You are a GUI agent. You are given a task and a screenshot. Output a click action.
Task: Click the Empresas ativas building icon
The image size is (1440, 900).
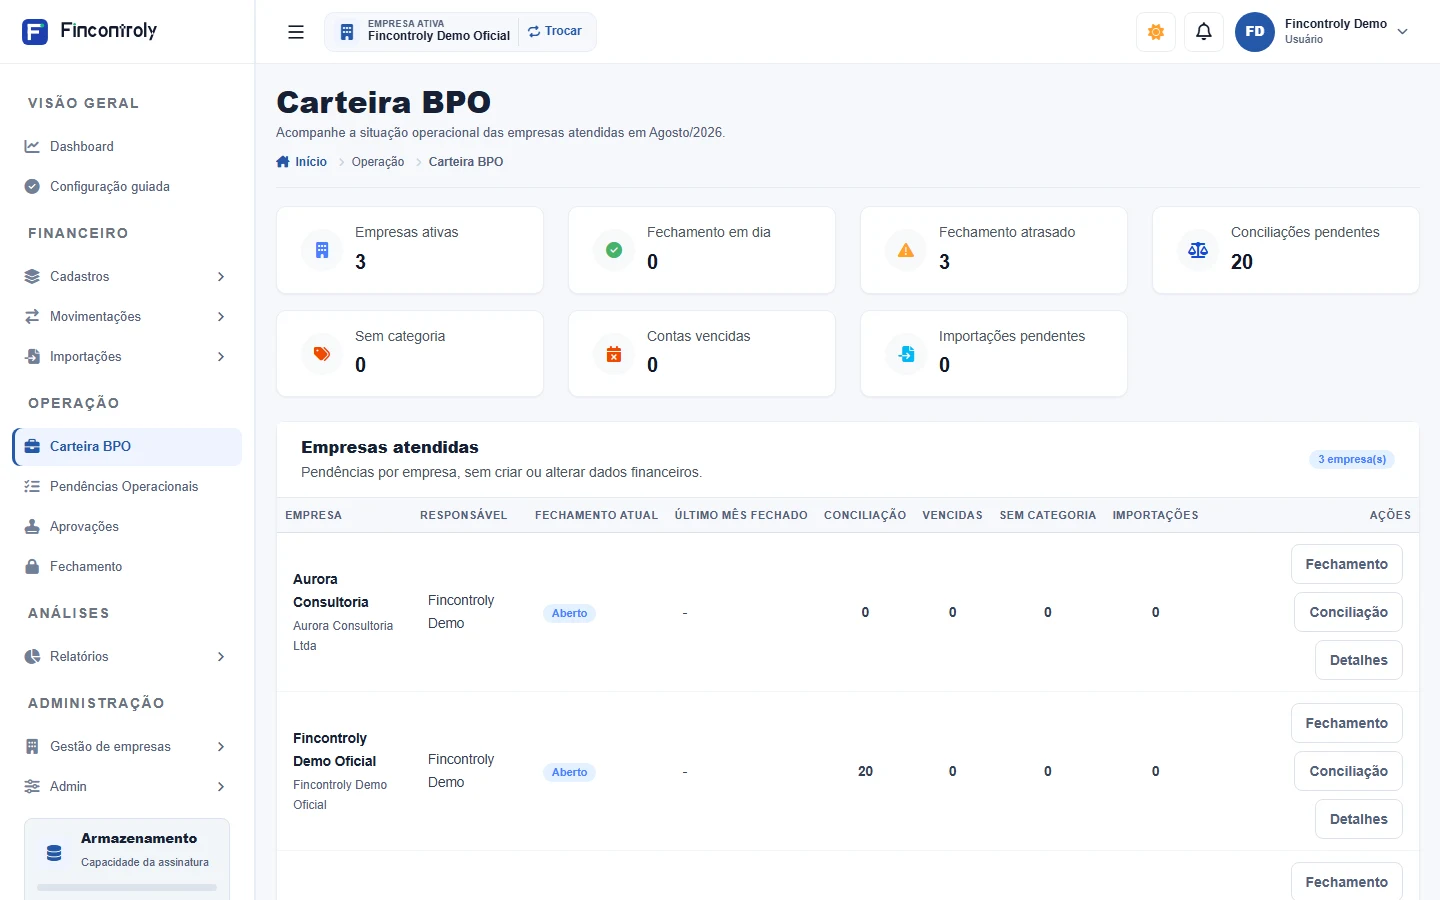322,250
